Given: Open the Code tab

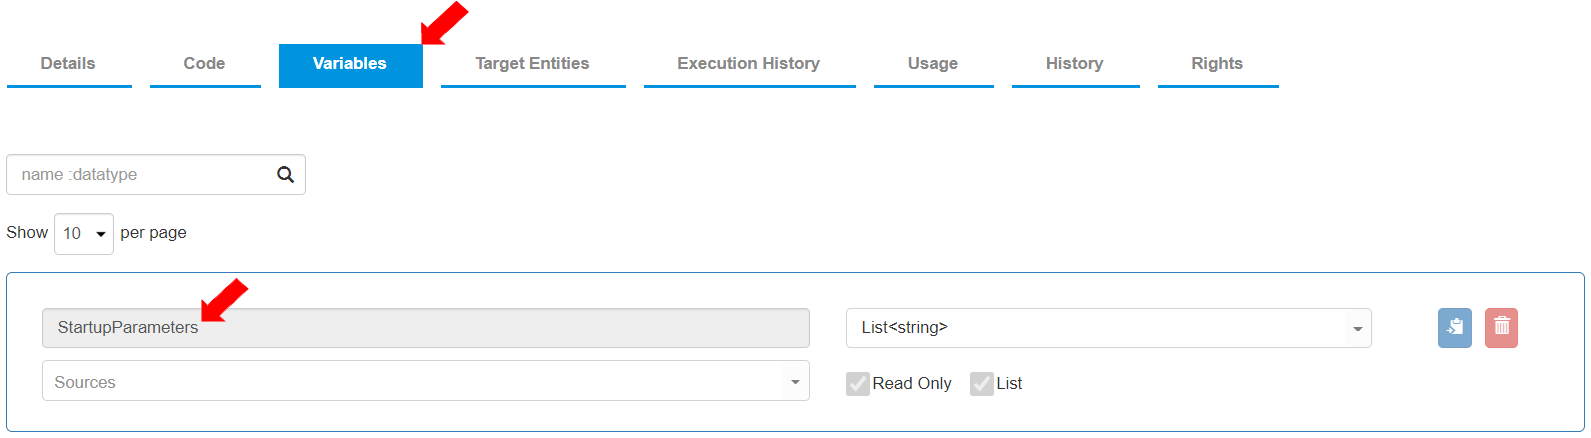Looking at the screenshot, I should 204,64.
